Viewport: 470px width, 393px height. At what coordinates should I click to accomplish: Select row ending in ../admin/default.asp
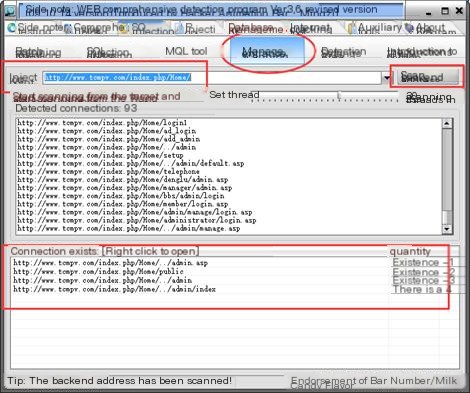click(131, 163)
